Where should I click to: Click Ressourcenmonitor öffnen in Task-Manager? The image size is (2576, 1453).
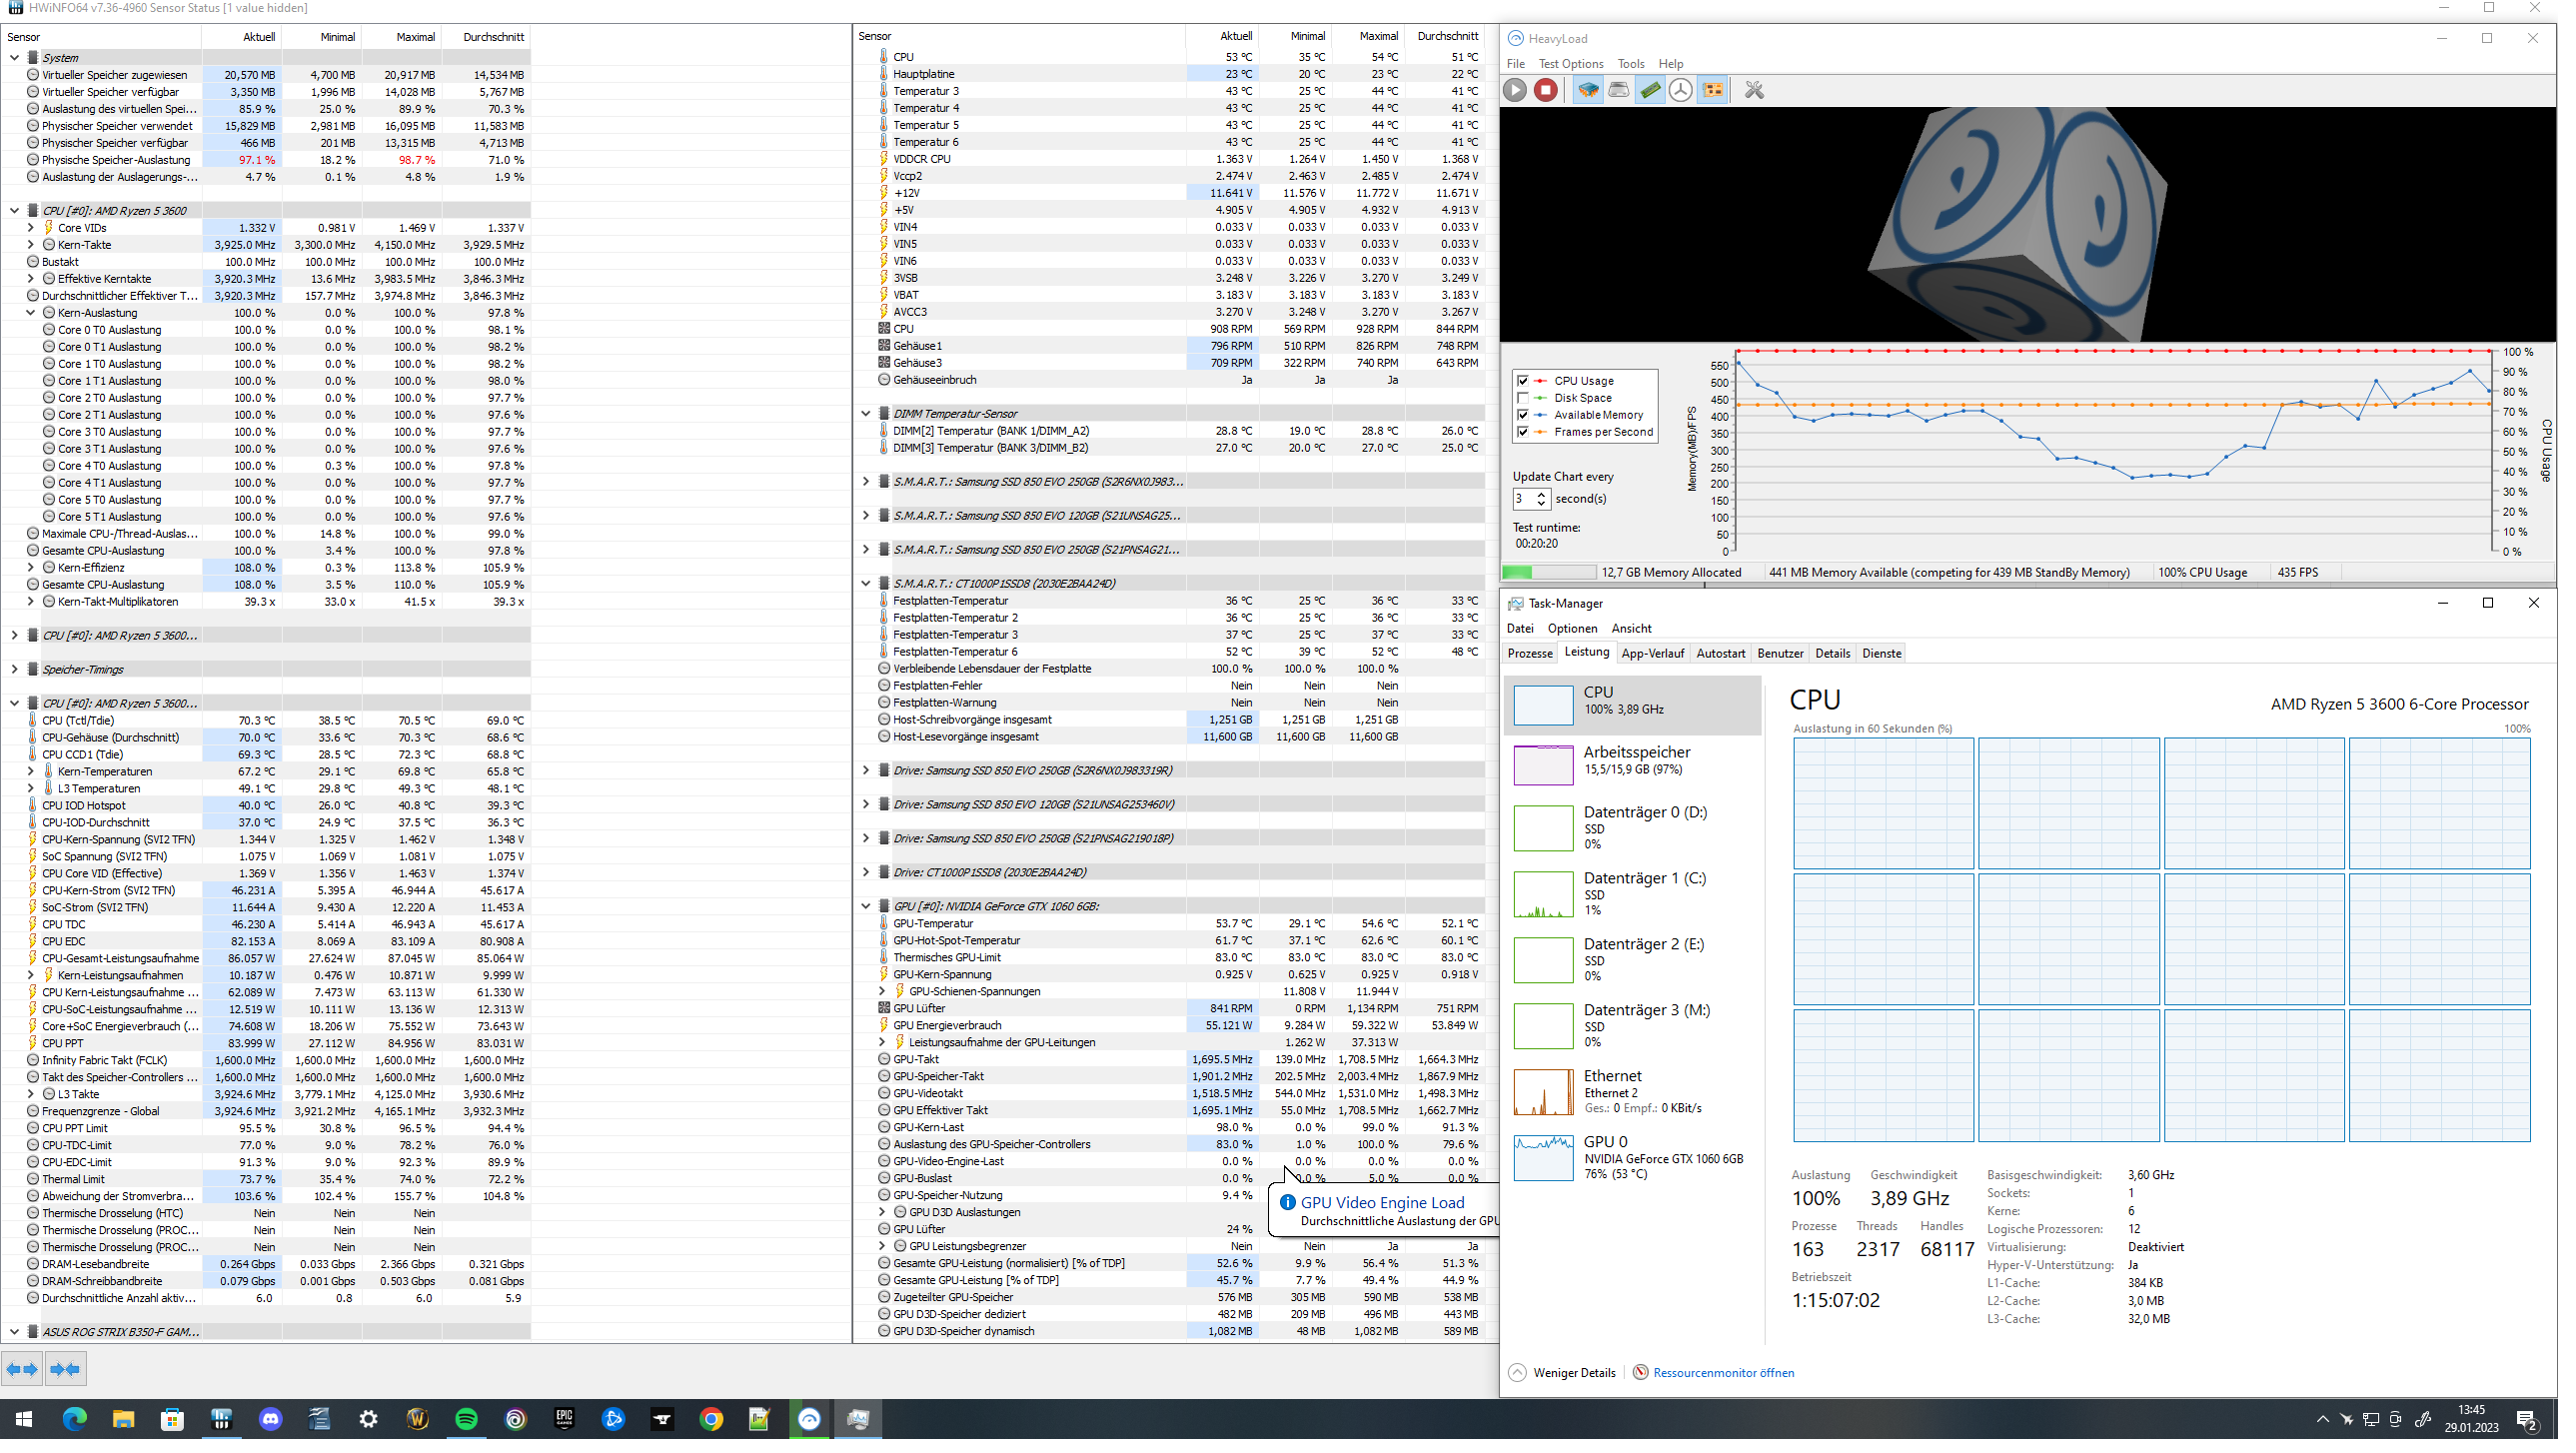pos(1723,1372)
